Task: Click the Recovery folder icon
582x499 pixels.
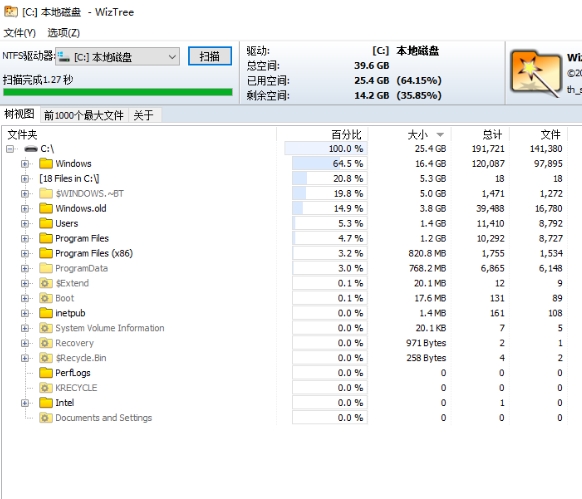Action: coord(46,343)
